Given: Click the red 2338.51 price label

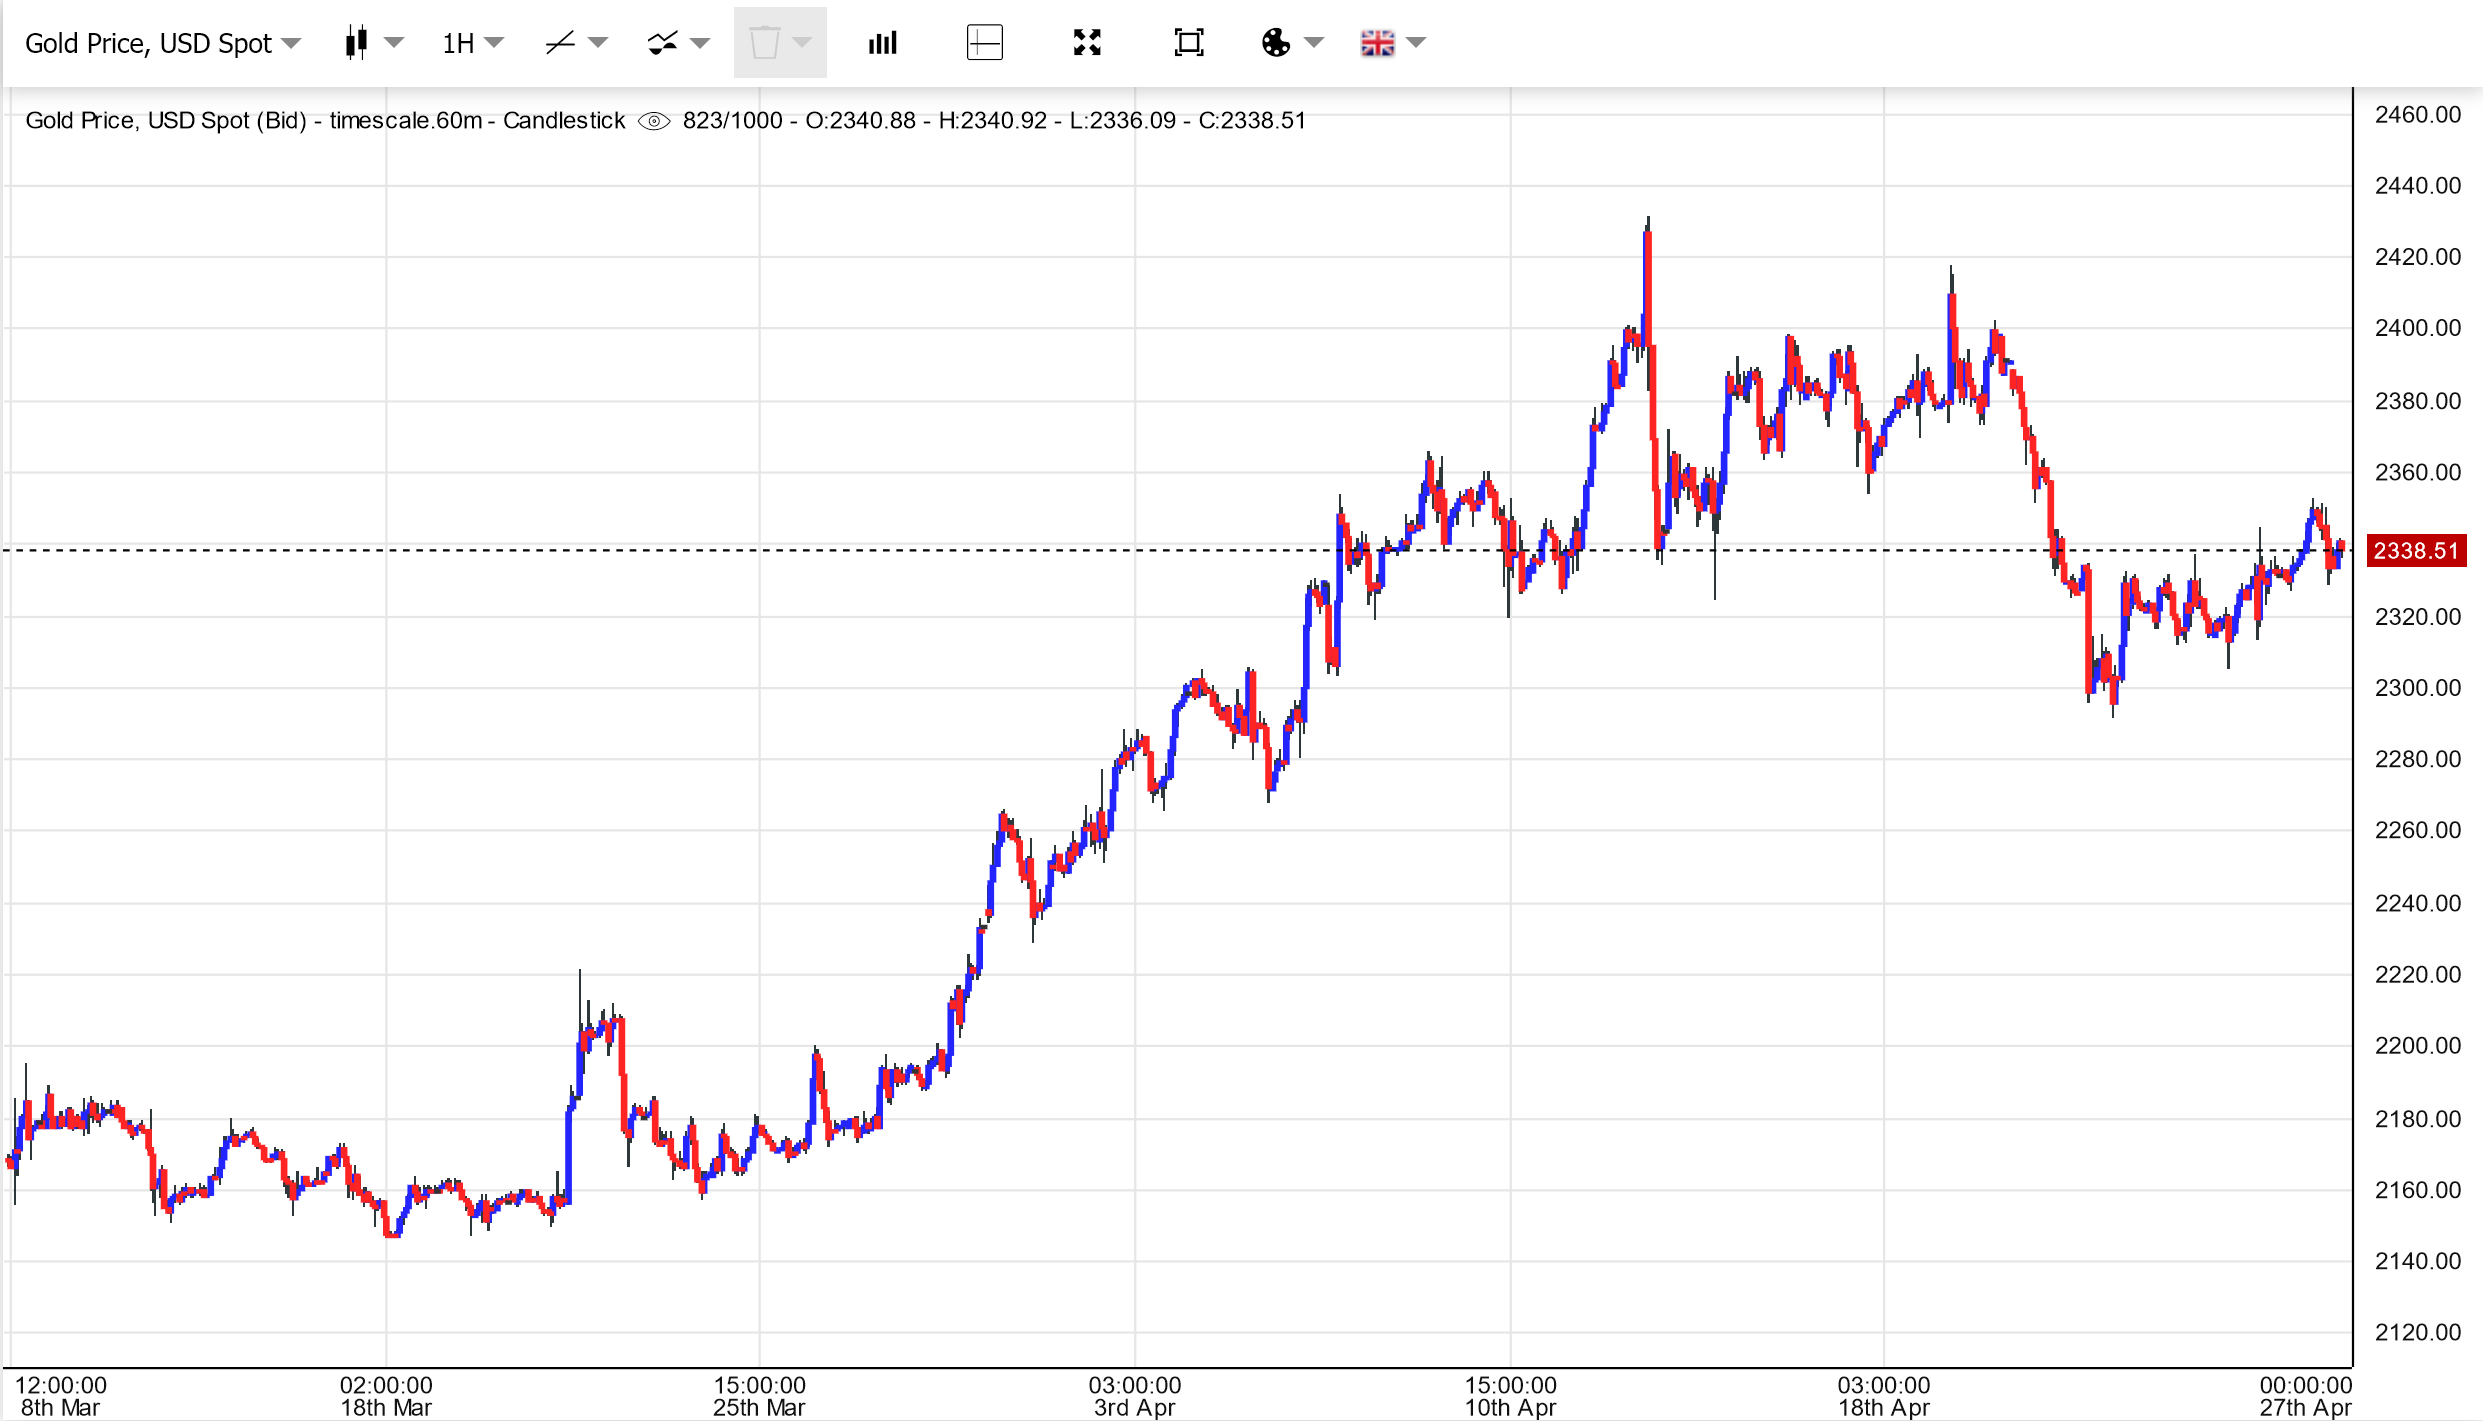Looking at the screenshot, I should [x=2415, y=551].
